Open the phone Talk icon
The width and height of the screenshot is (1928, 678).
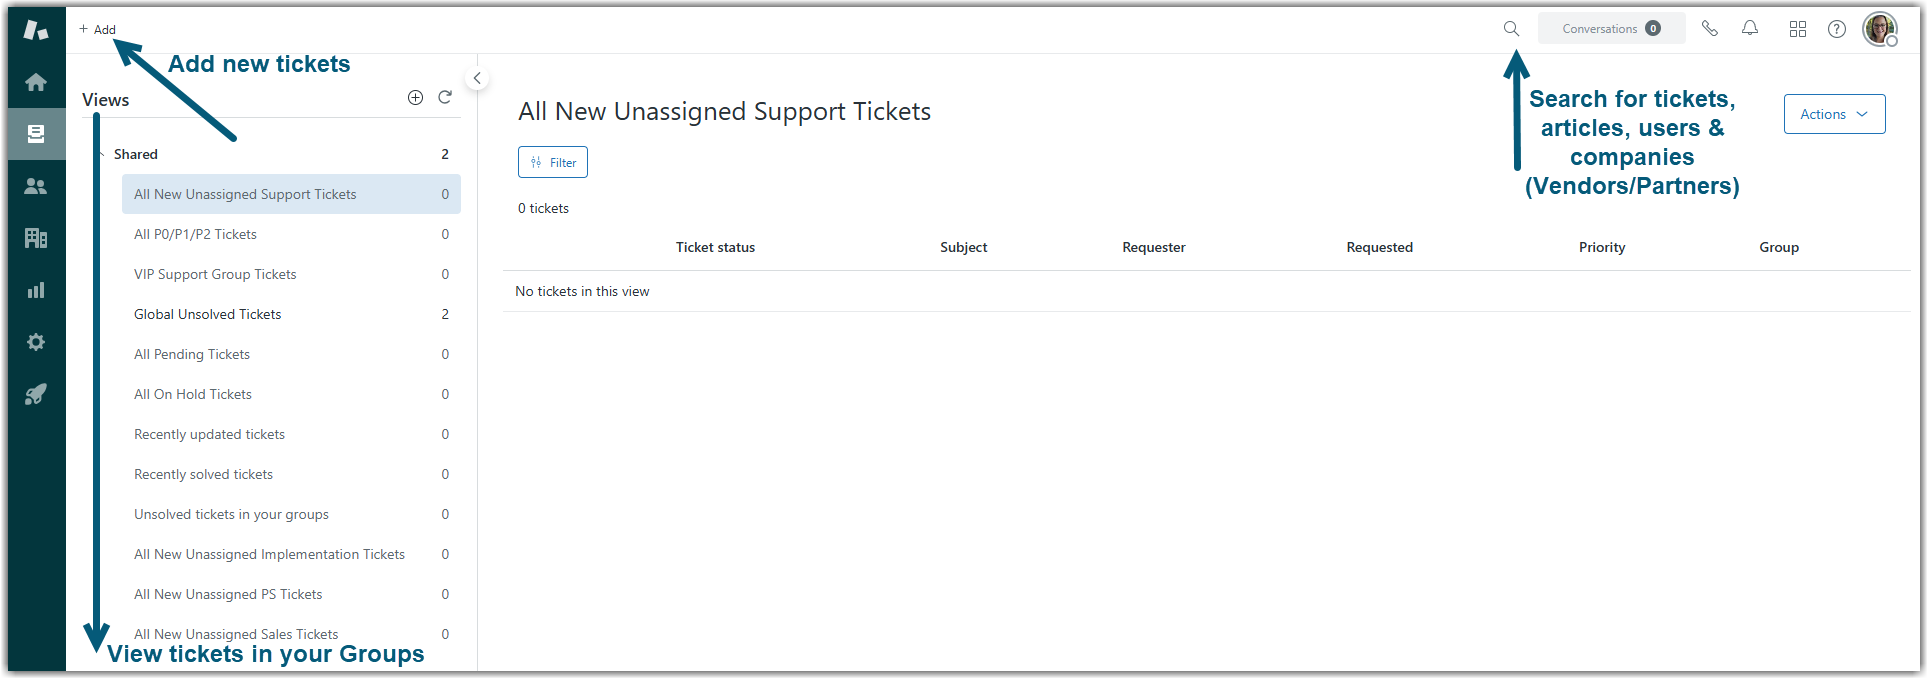click(x=1710, y=29)
